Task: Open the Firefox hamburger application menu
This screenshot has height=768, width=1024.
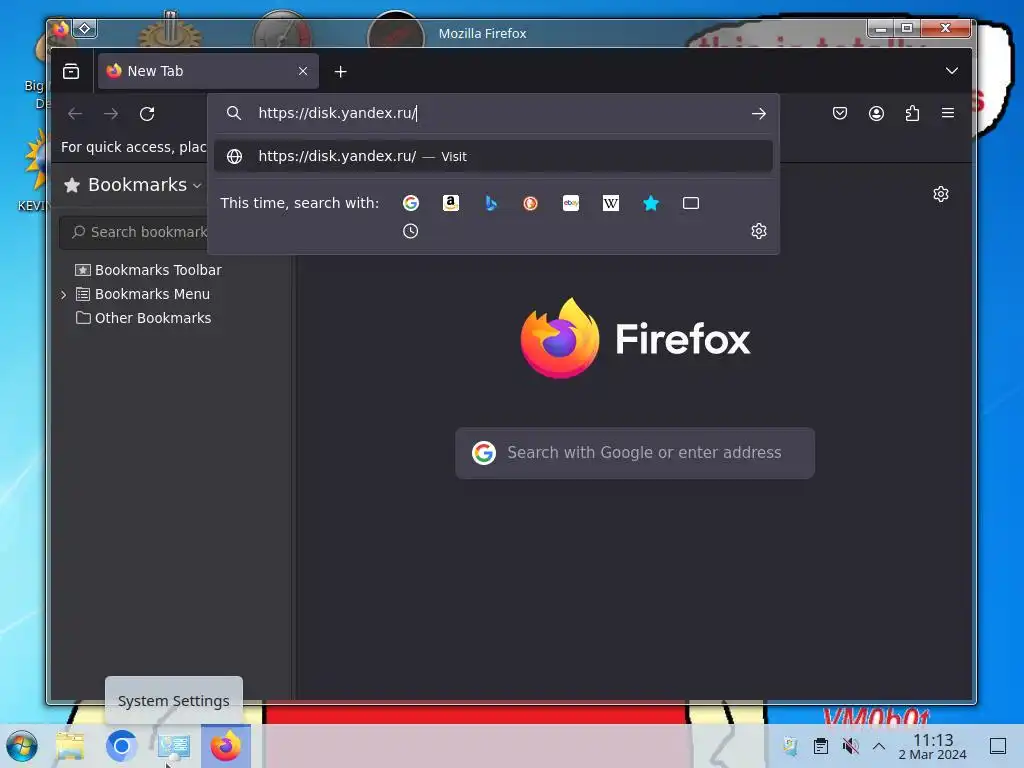Action: pyautogui.click(x=948, y=114)
